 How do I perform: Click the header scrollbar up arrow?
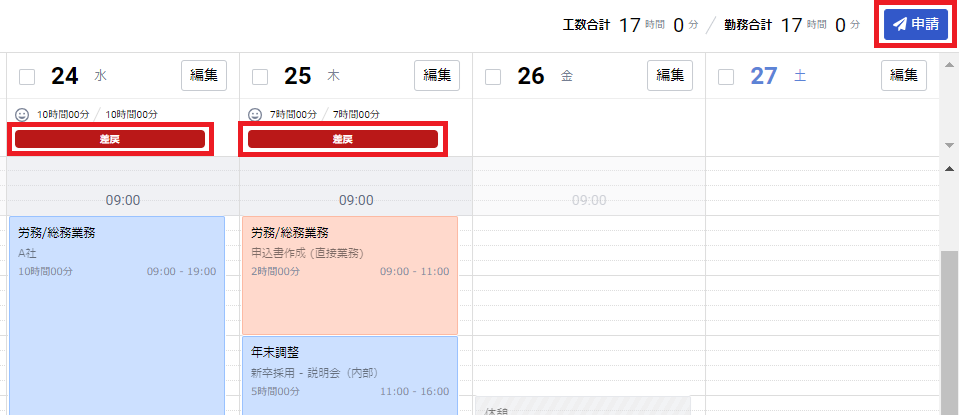click(x=949, y=67)
